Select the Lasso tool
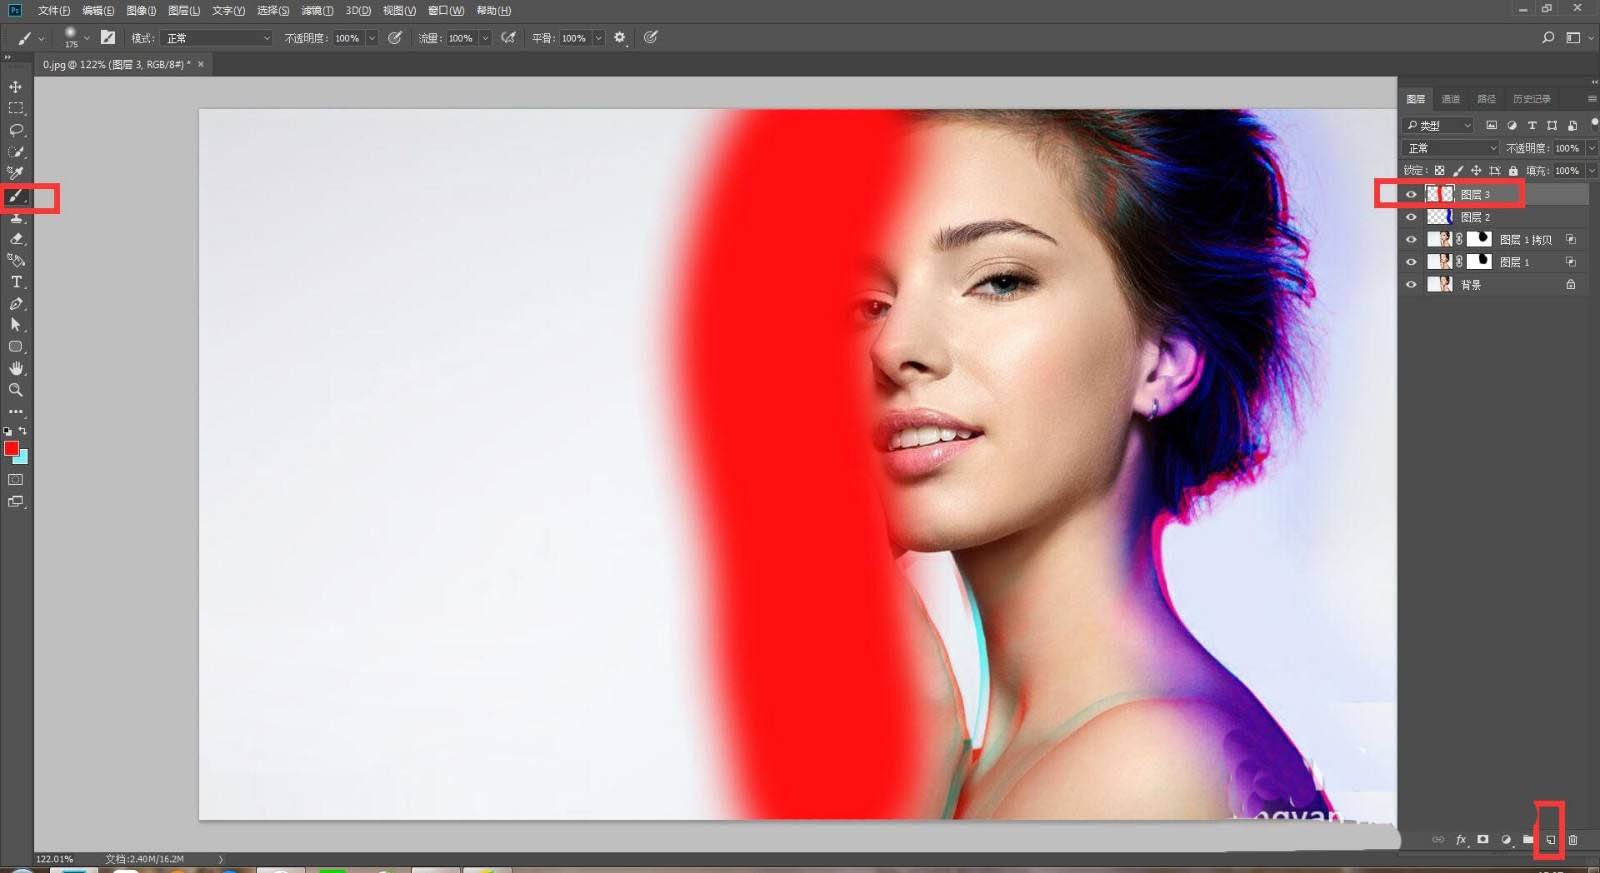This screenshot has width=1600, height=873. pyautogui.click(x=16, y=130)
